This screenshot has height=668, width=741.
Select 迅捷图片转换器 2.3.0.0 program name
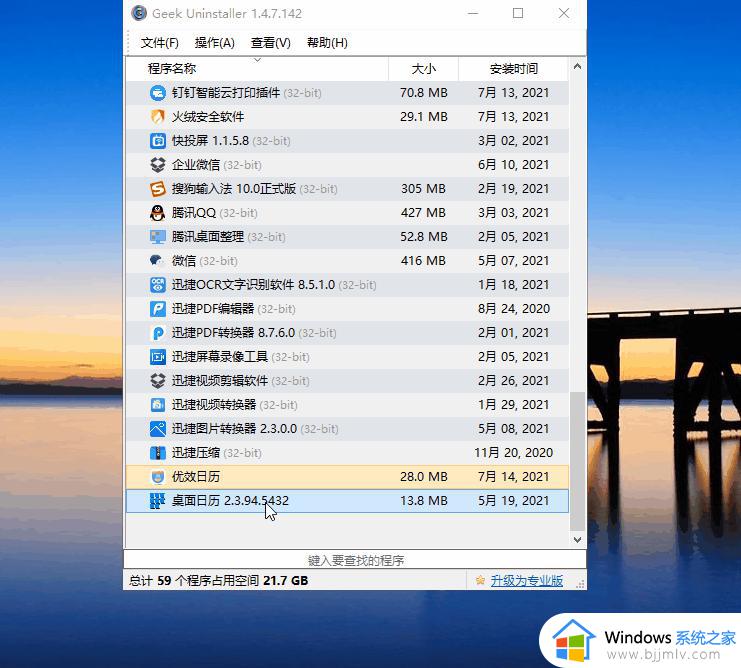(234, 429)
